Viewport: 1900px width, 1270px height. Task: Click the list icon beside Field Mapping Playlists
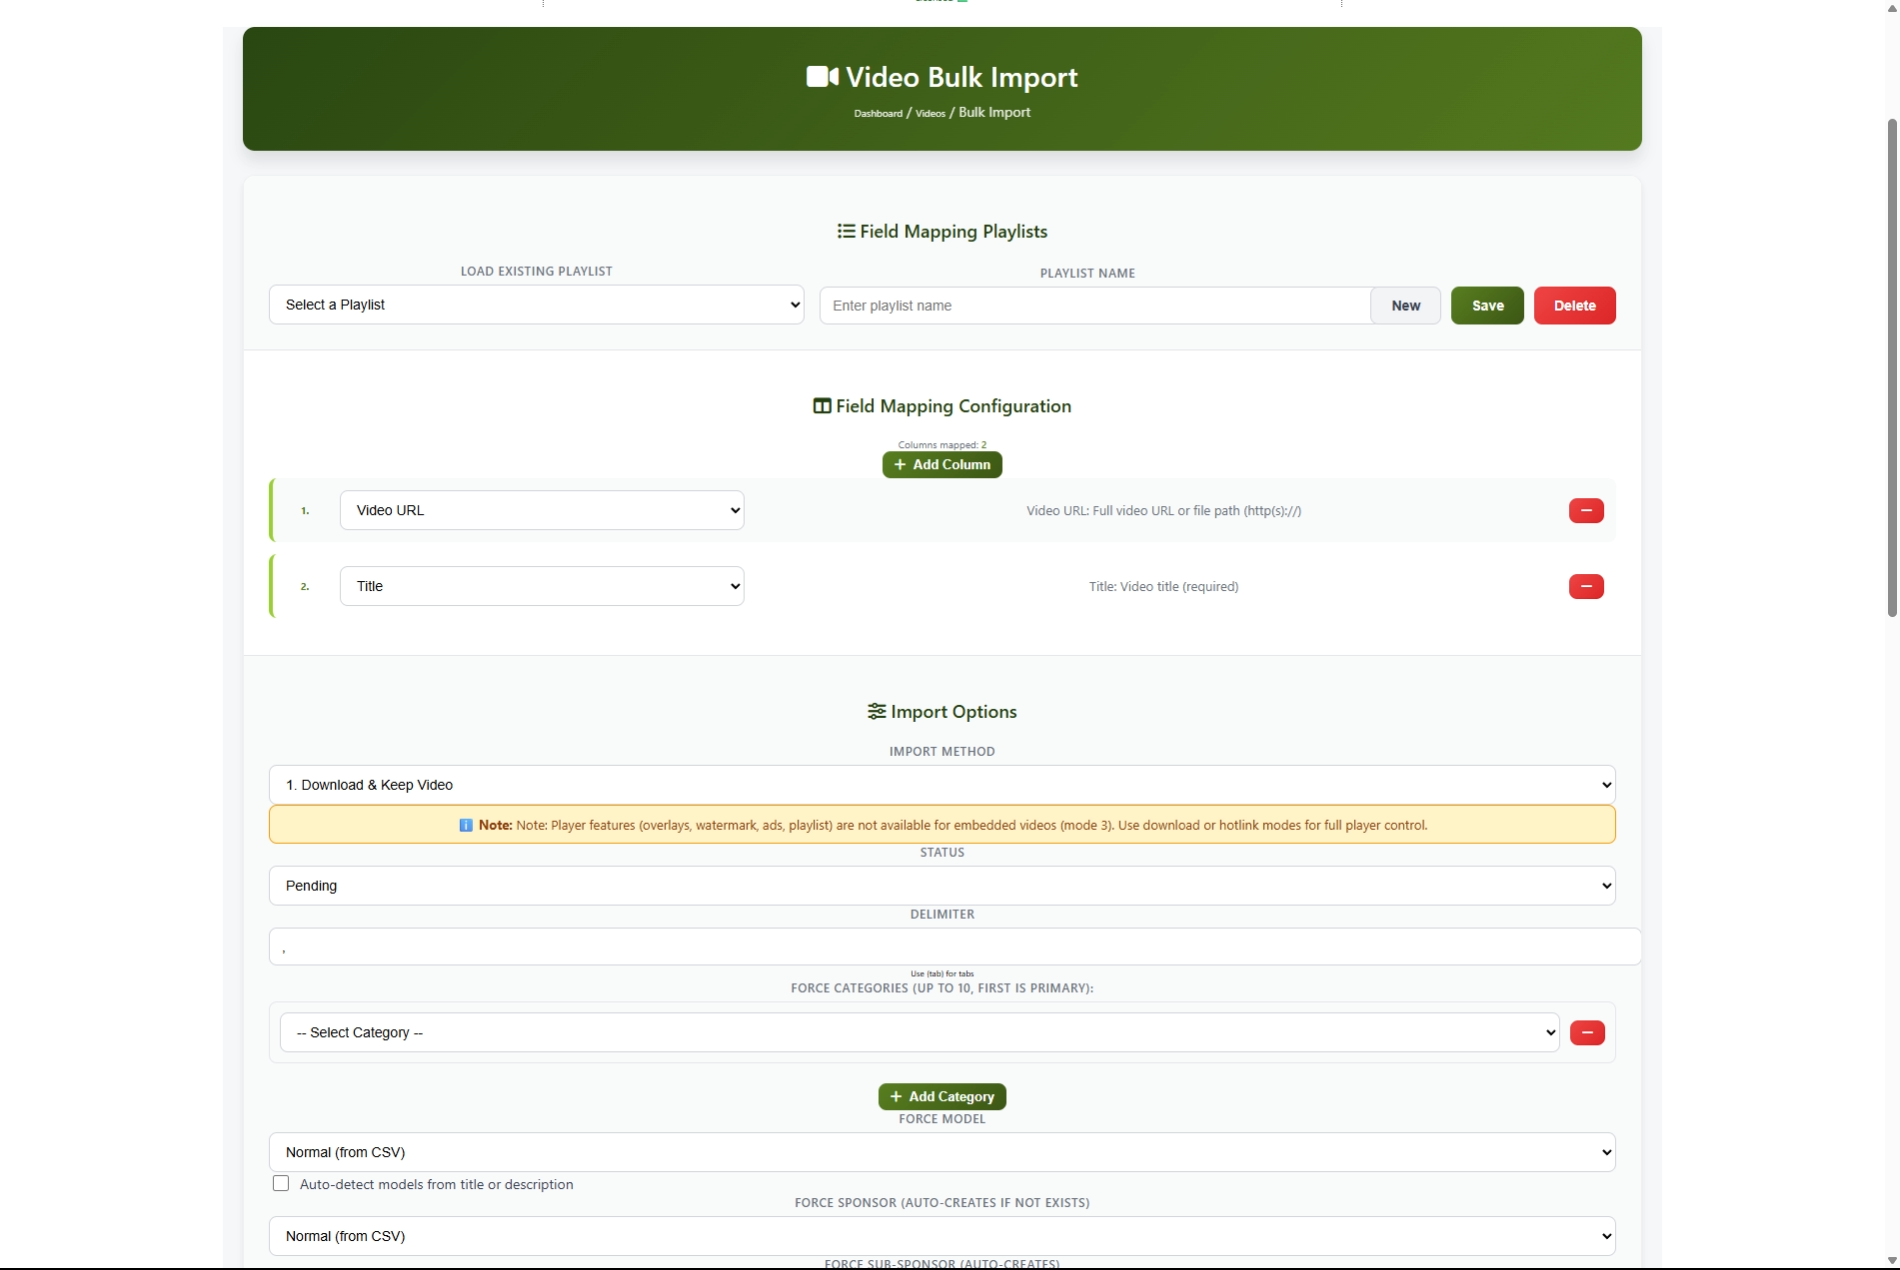[x=845, y=230]
